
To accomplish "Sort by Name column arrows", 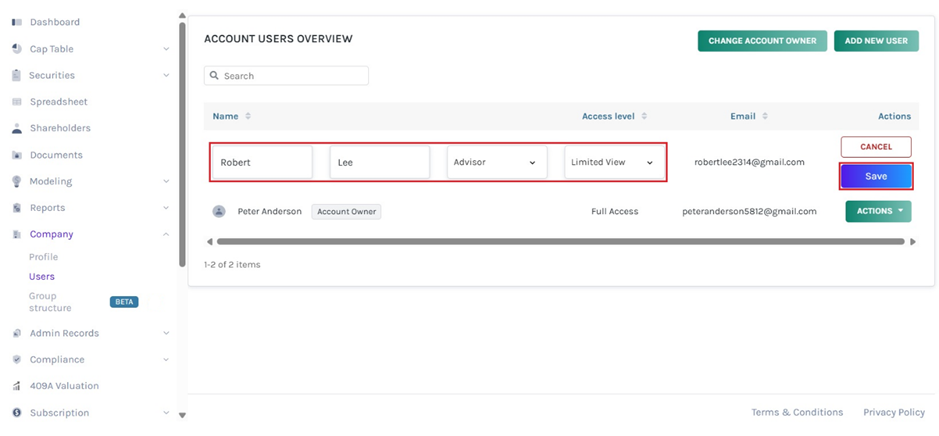I will (248, 116).
